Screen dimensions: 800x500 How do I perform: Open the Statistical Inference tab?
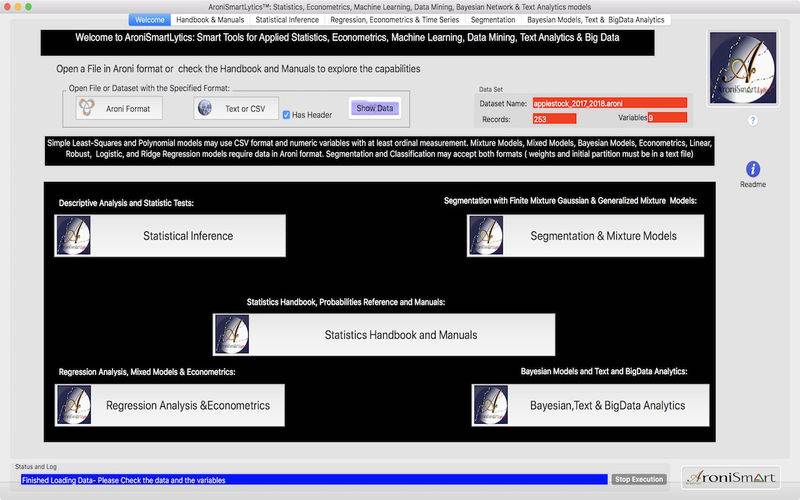[x=287, y=19]
